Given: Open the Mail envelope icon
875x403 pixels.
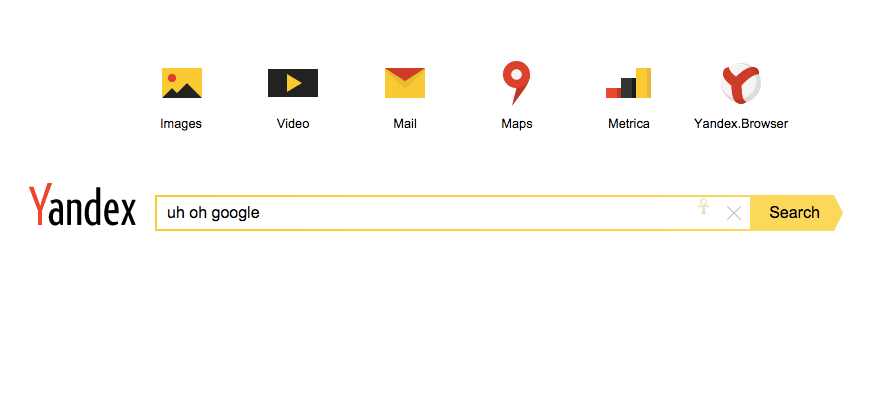Looking at the screenshot, I should tap(405, 83).
